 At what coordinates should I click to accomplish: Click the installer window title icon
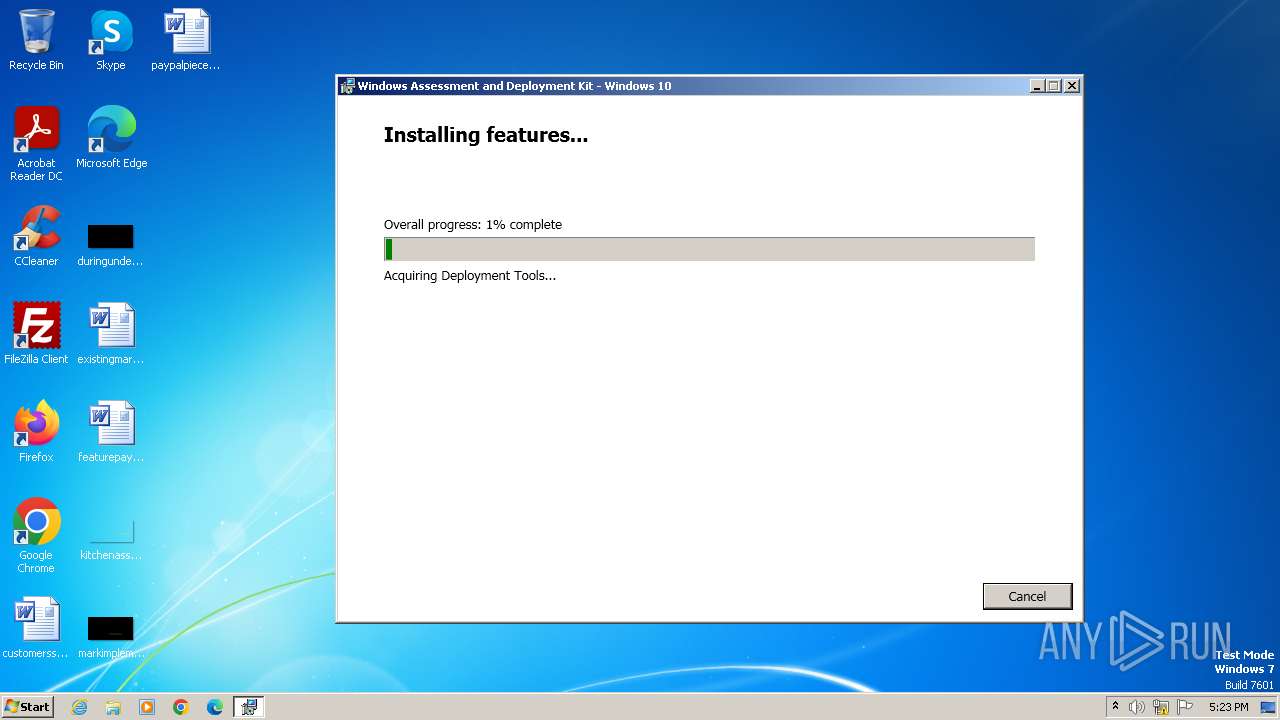(347, 86)
